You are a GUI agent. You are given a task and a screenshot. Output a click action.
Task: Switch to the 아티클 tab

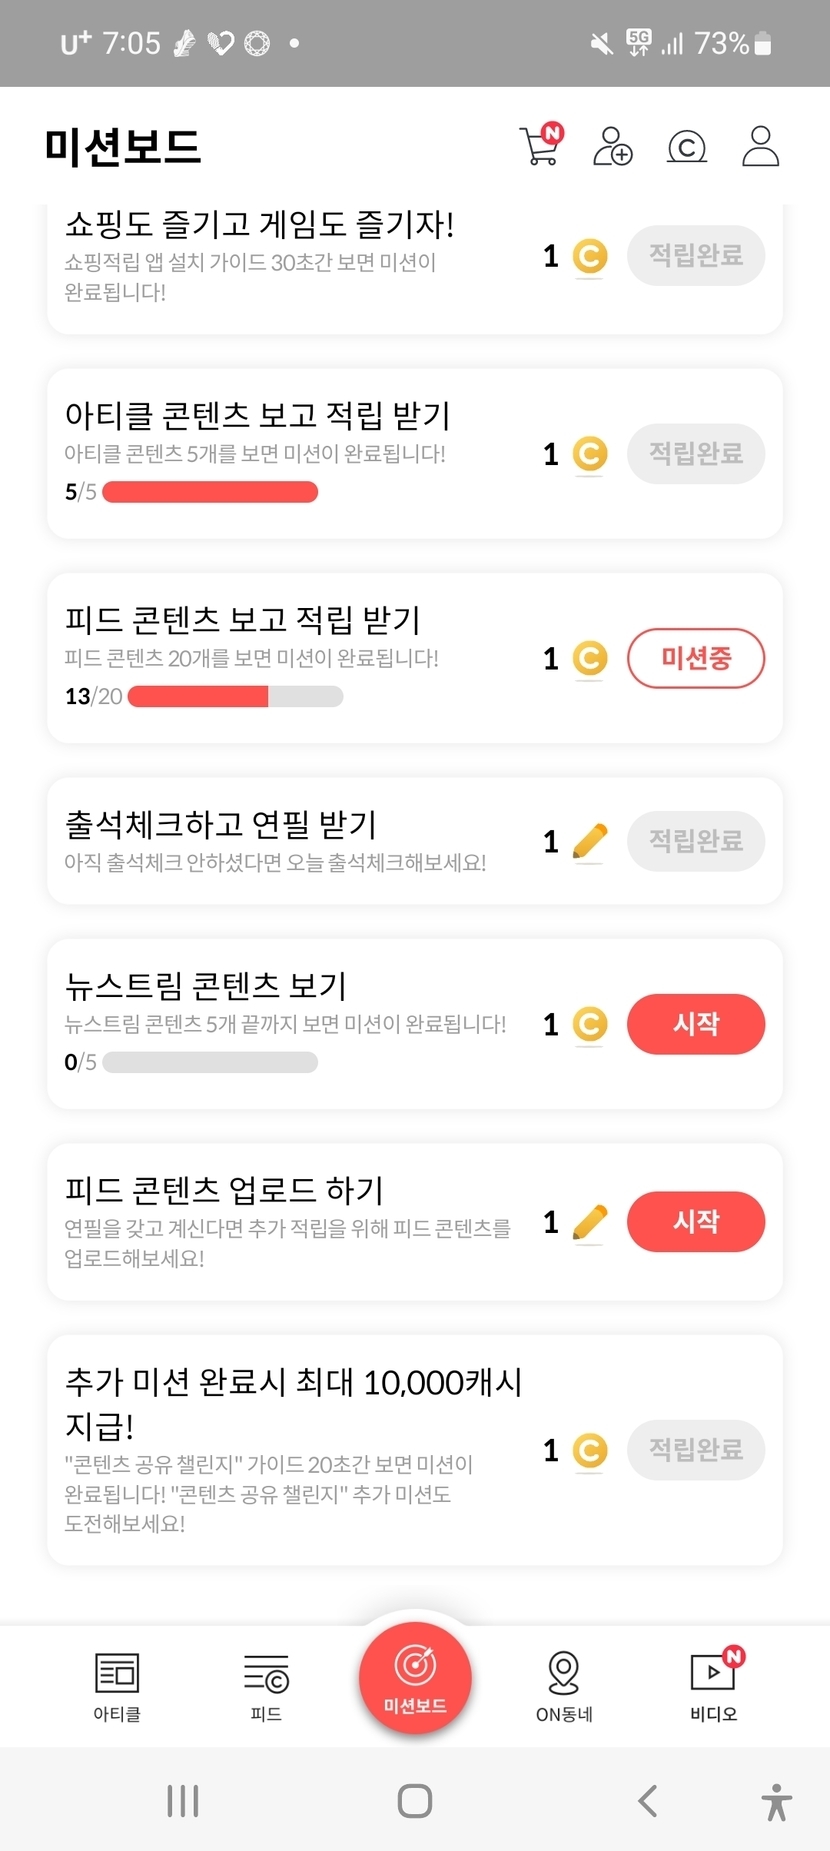[x=117, y=1687]
